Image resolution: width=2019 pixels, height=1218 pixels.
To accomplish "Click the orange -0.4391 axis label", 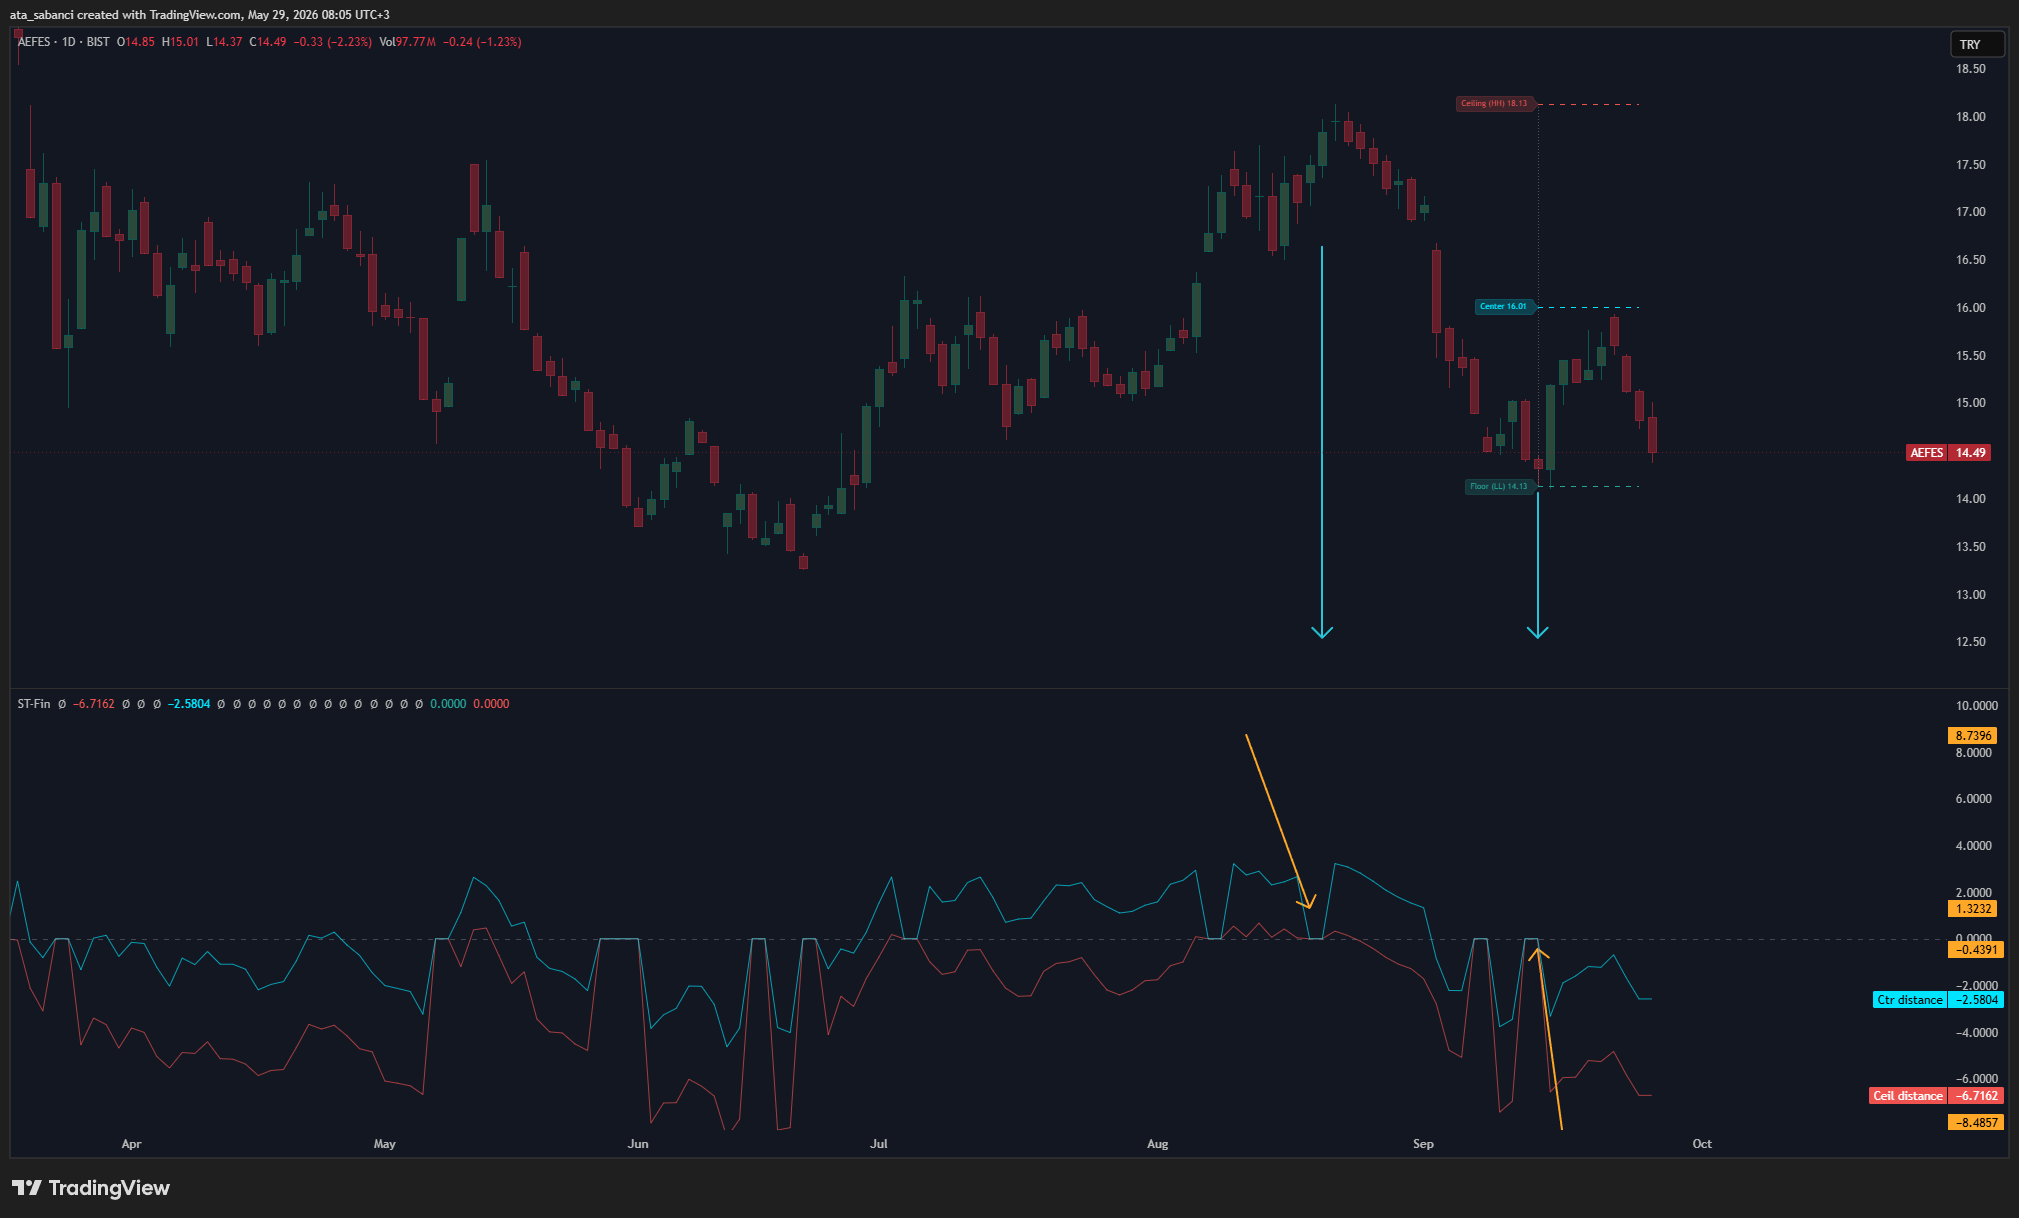I will [1975, 950].
